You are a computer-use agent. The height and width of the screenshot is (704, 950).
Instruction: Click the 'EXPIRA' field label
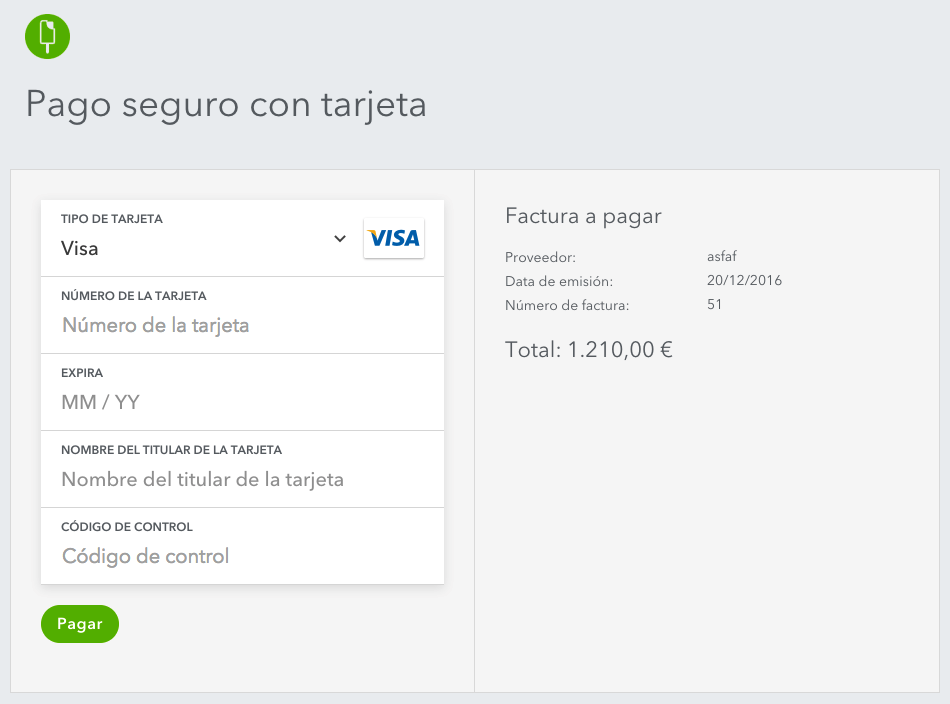[x=82, y=373]
